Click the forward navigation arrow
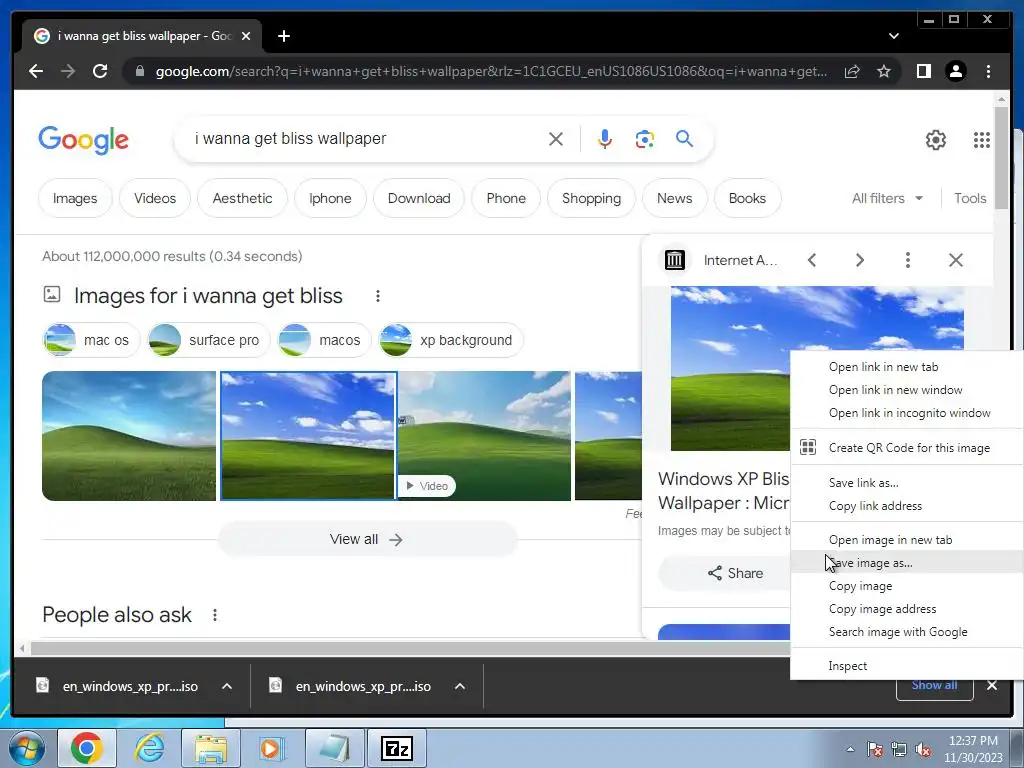1024x768 pixels. [68, 71]
